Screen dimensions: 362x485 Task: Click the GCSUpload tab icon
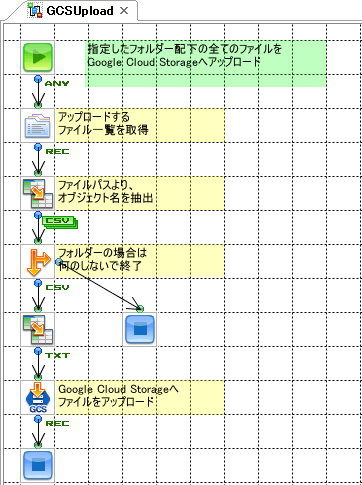point(35,10)
